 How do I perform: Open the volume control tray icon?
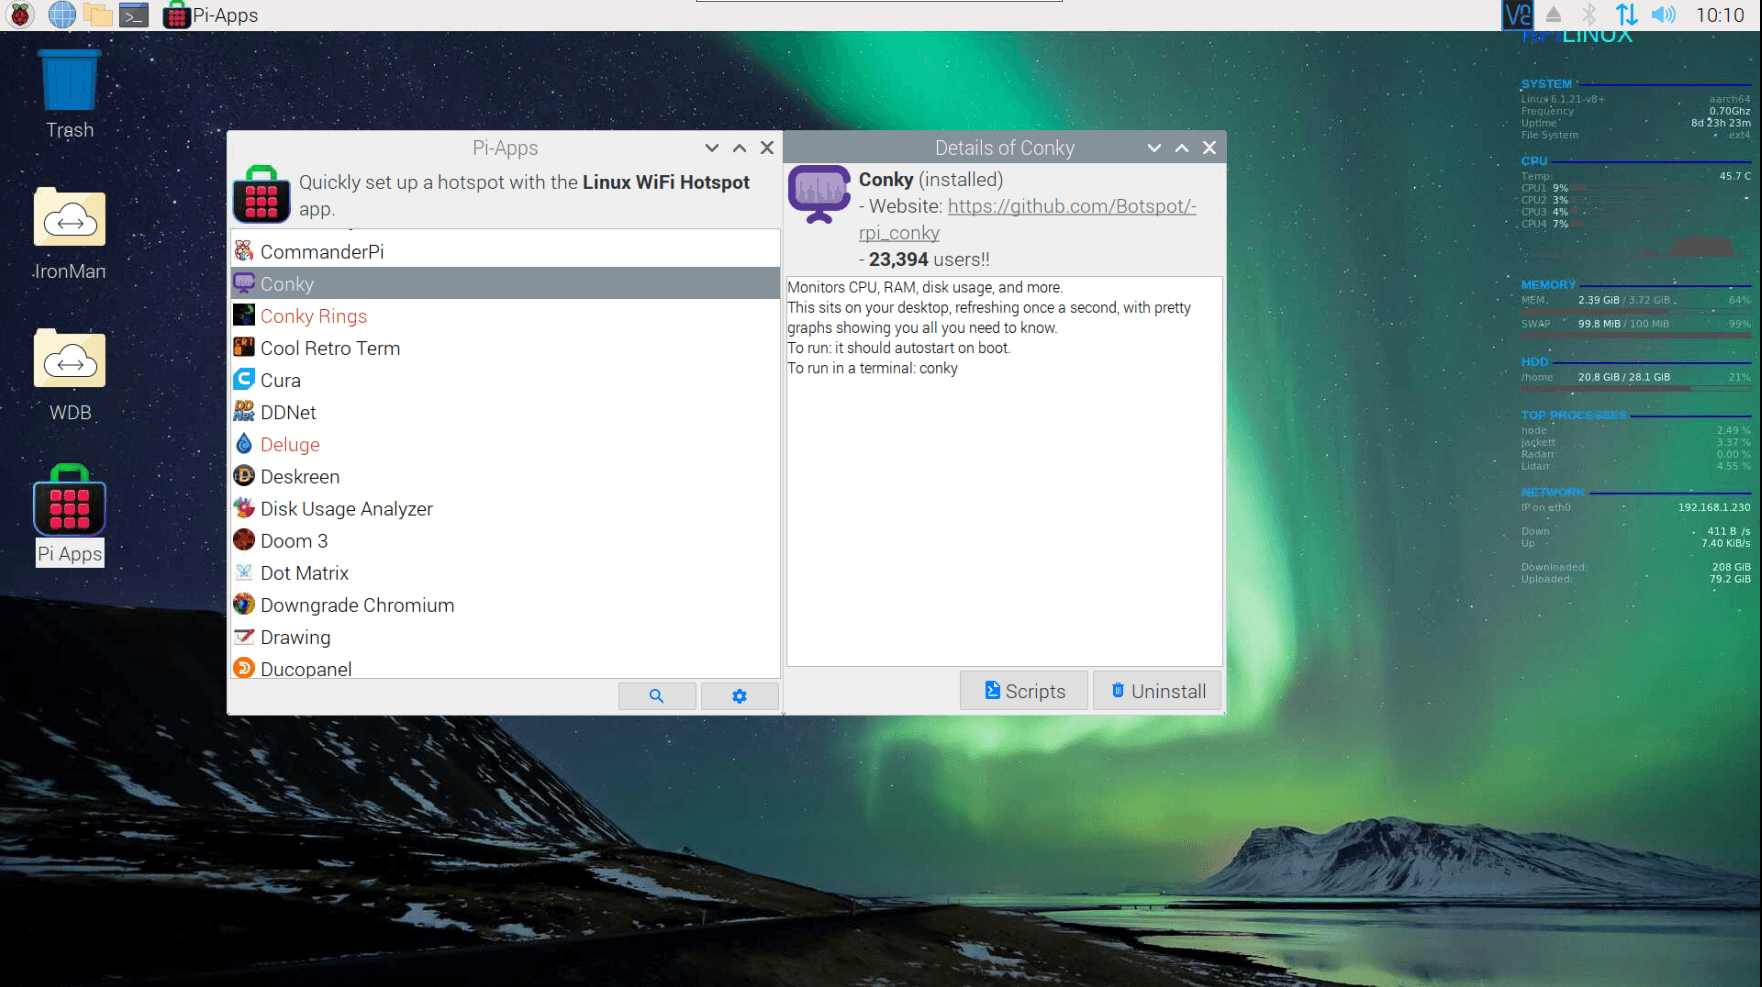(1663, 15)
